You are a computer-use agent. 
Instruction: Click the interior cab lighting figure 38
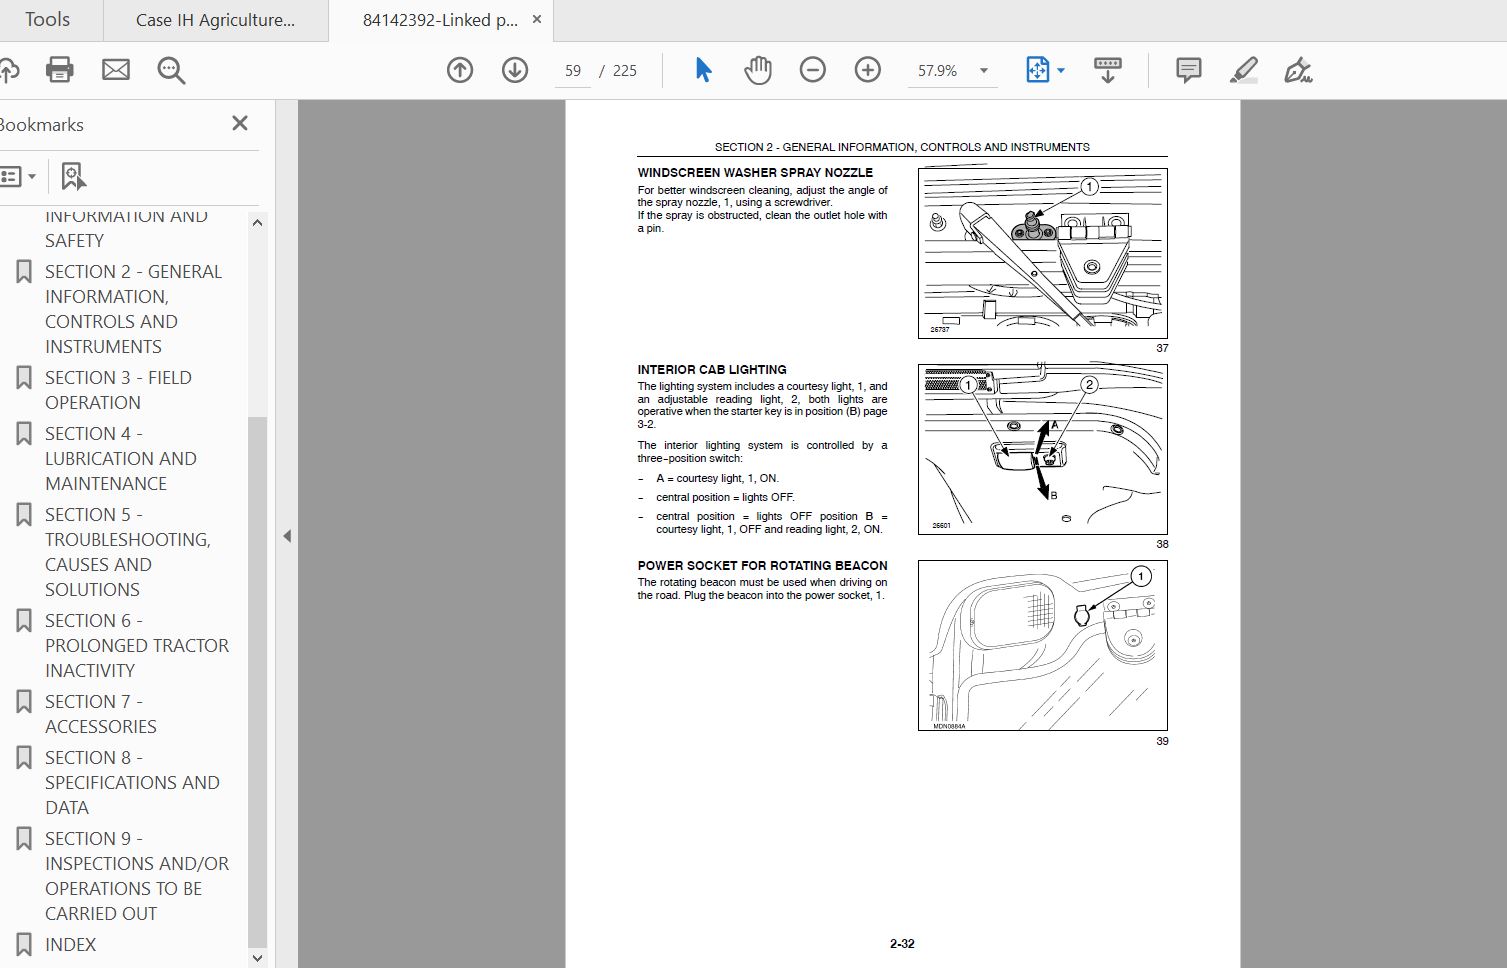[1043, 450]
